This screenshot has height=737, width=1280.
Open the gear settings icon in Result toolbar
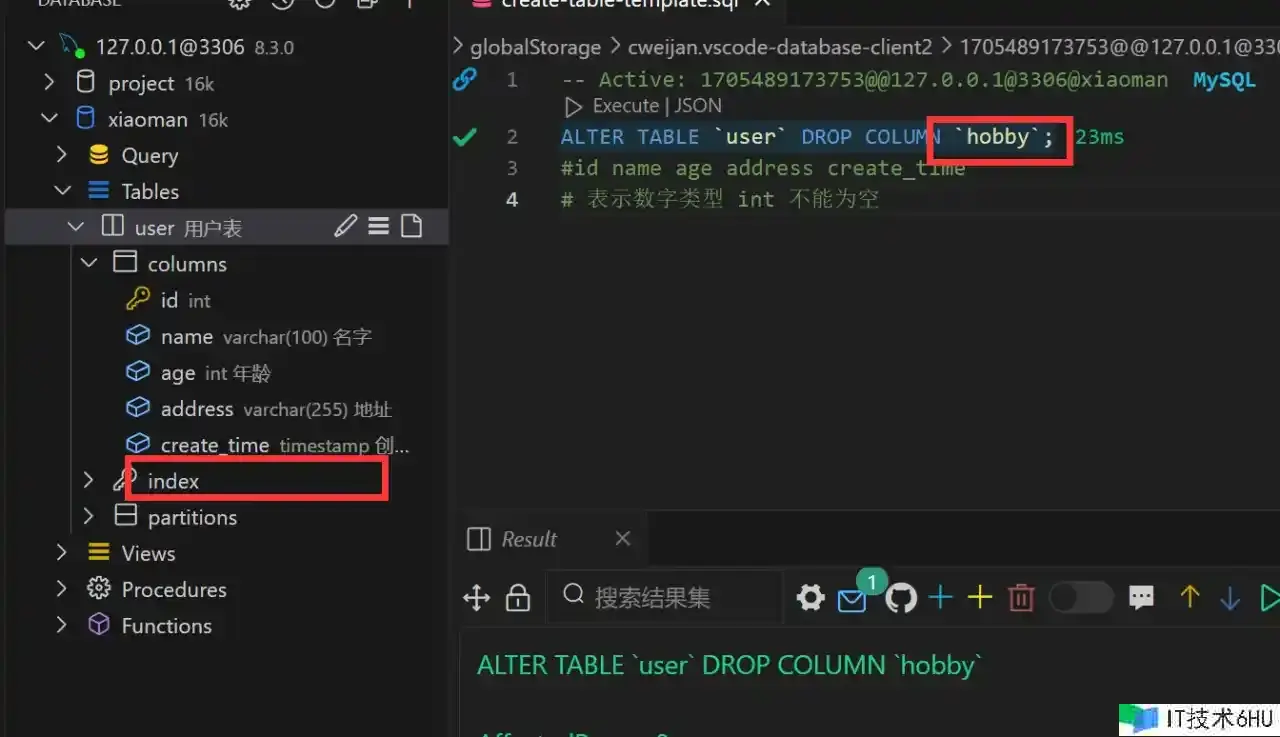point(810,598)
